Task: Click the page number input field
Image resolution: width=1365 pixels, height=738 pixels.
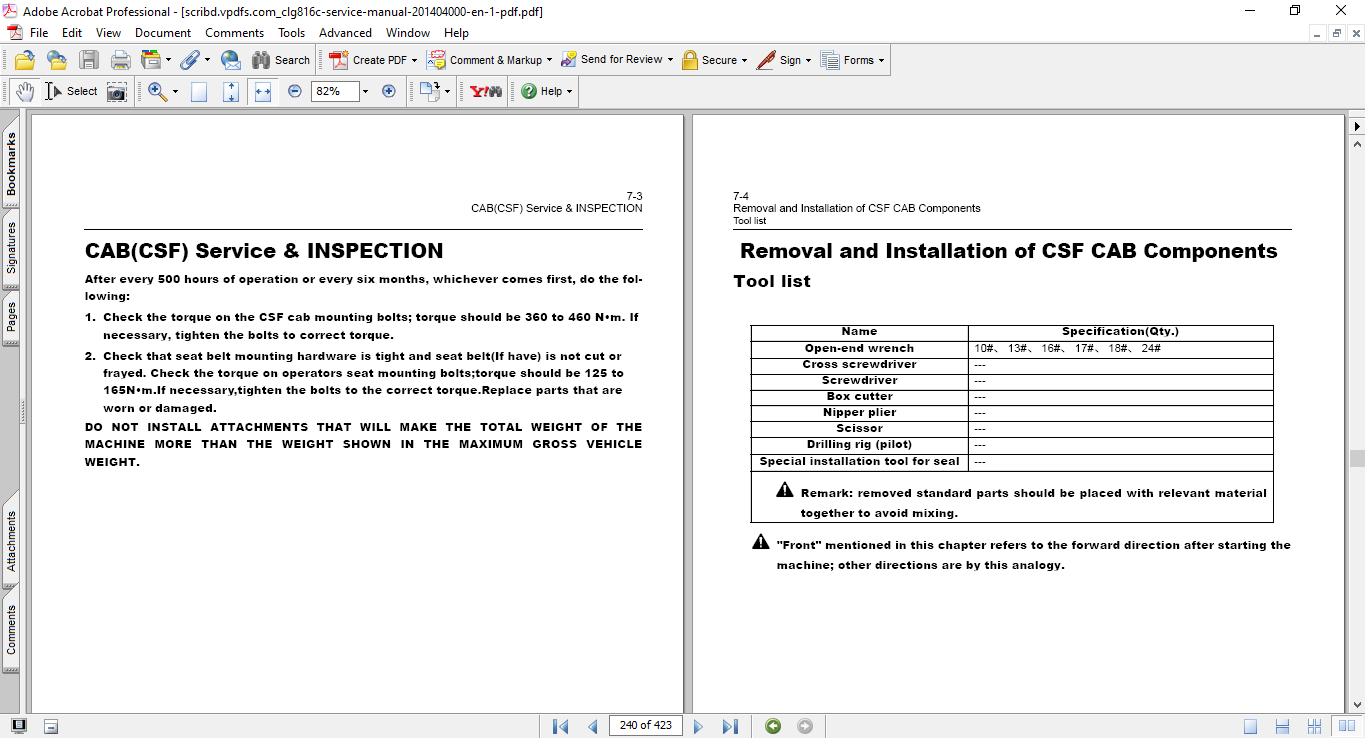Action: click(645, 726)
